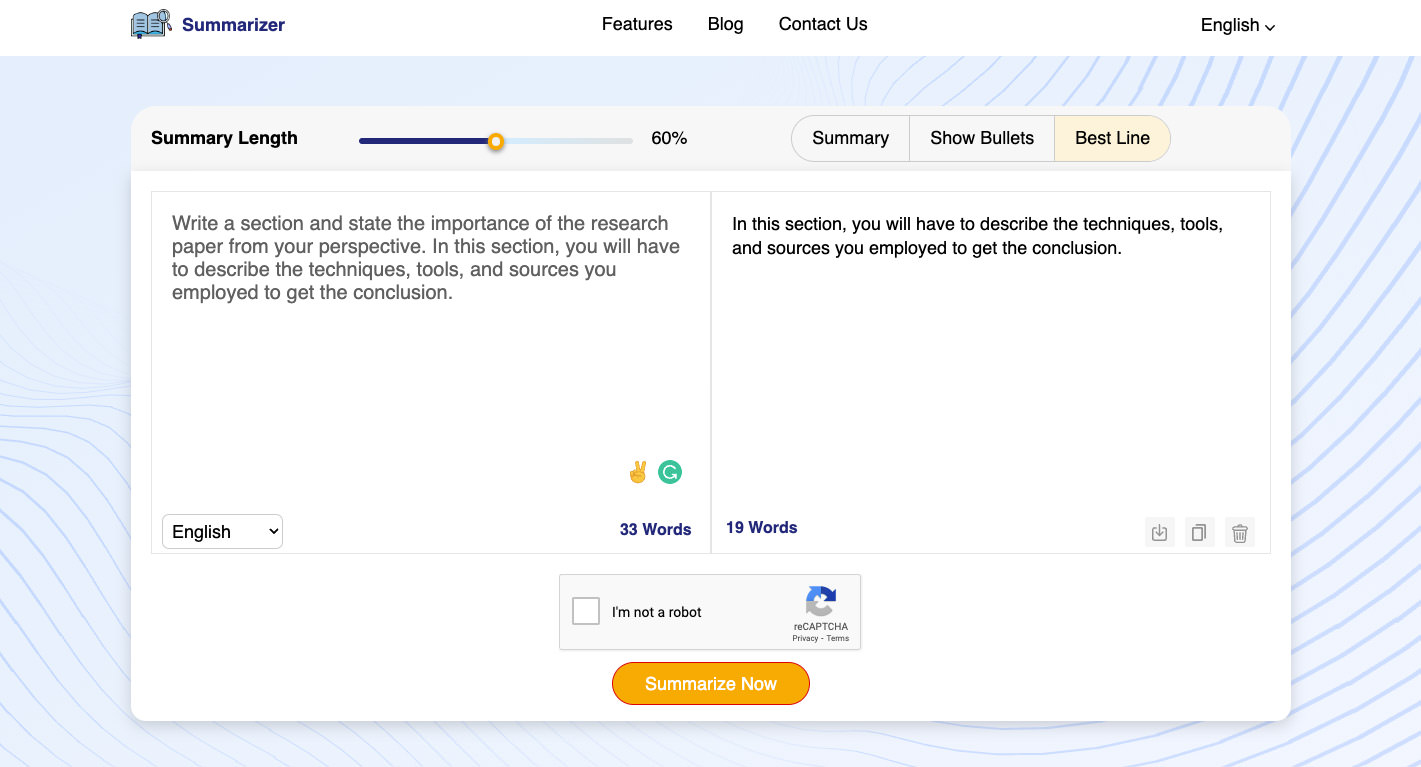Click the Summary Length label
The height and width of the screenshot is (767, 1421).
tap(224, 138)
